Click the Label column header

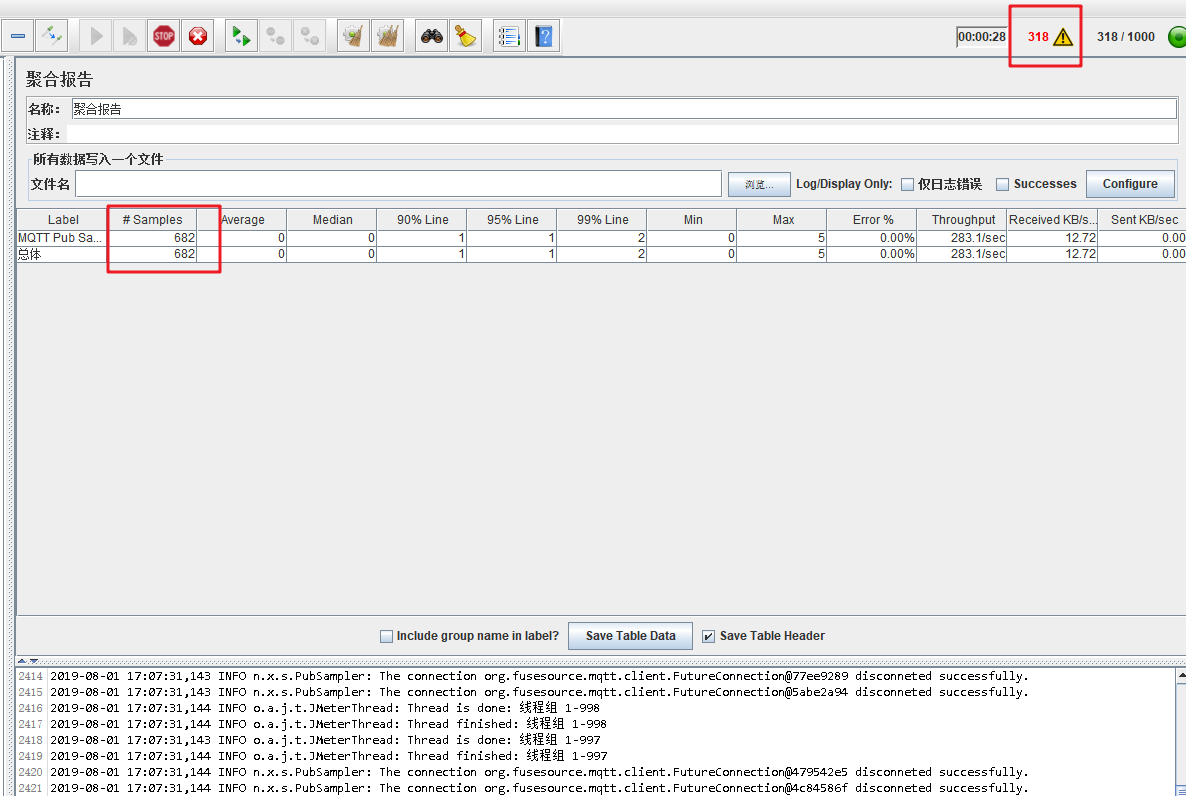click(63, 219)
